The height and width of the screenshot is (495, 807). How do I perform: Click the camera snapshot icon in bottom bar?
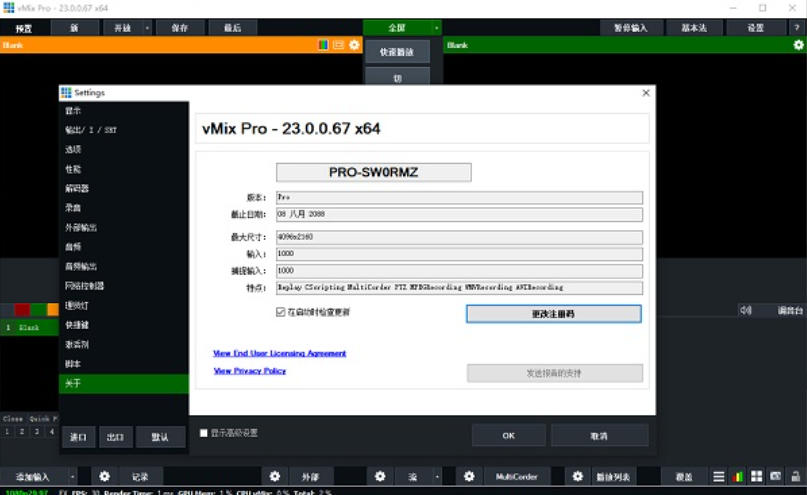coord(775,476)
